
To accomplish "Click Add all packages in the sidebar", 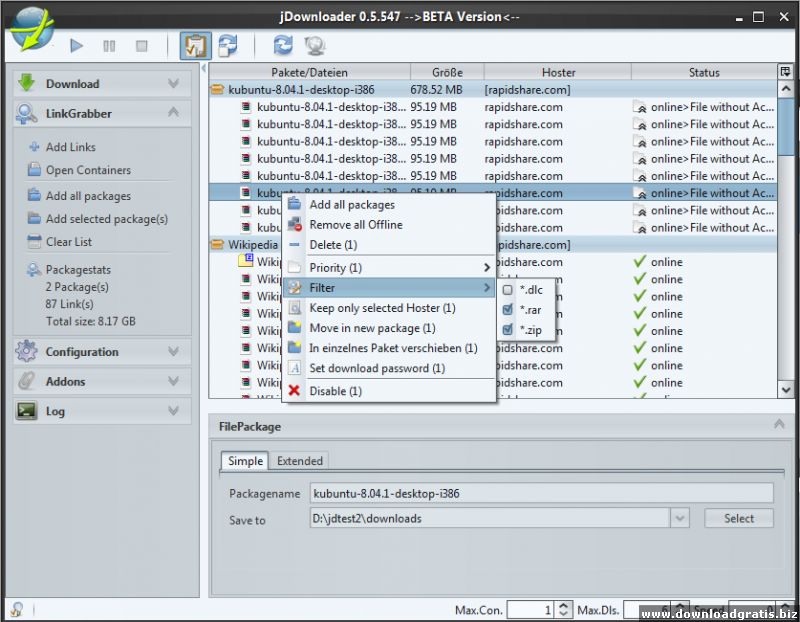I will [x=88, y=196].
